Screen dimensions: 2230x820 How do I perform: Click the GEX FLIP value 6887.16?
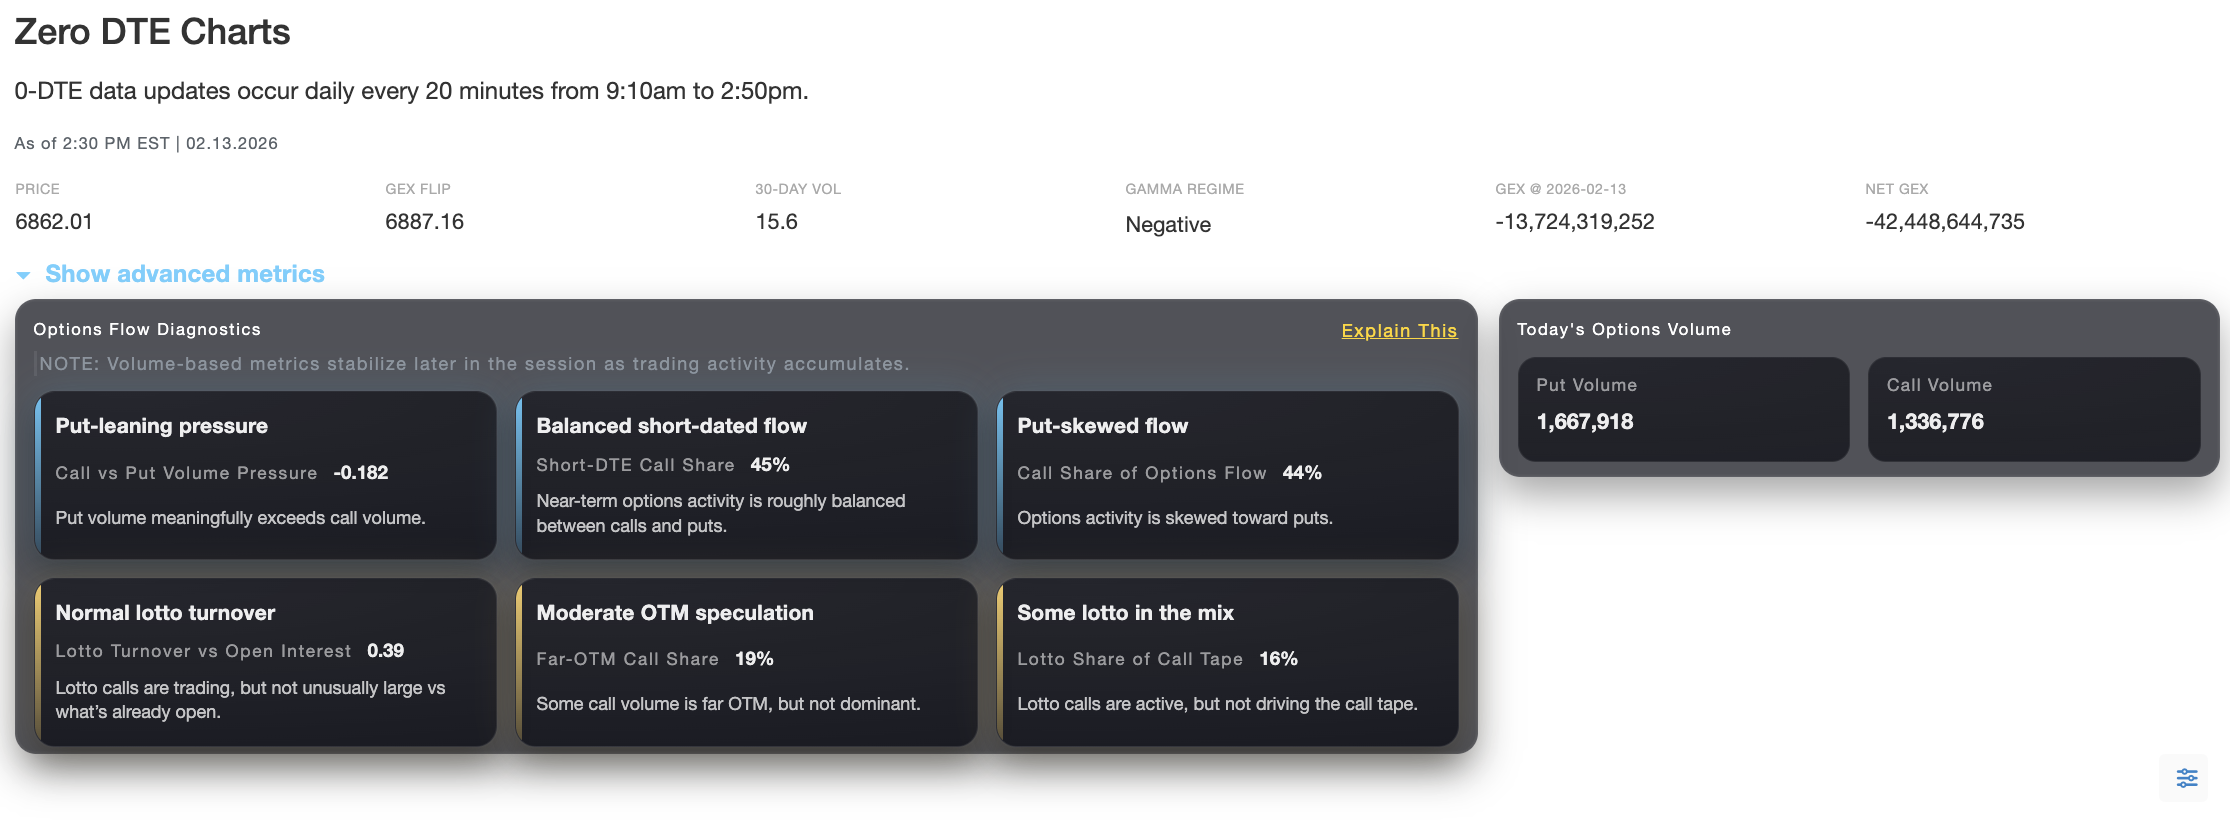click(x=424, y=222)
